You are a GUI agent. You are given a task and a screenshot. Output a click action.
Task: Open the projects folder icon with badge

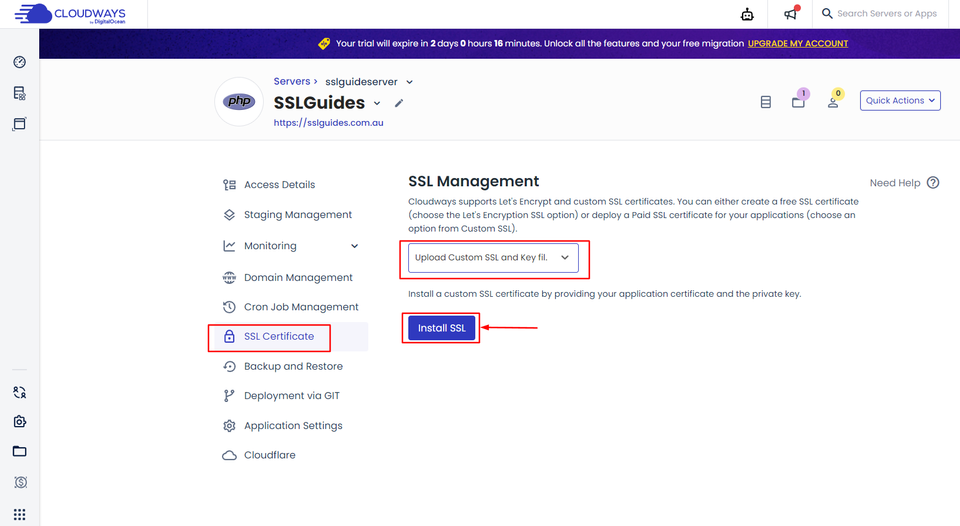click(798, 101)
